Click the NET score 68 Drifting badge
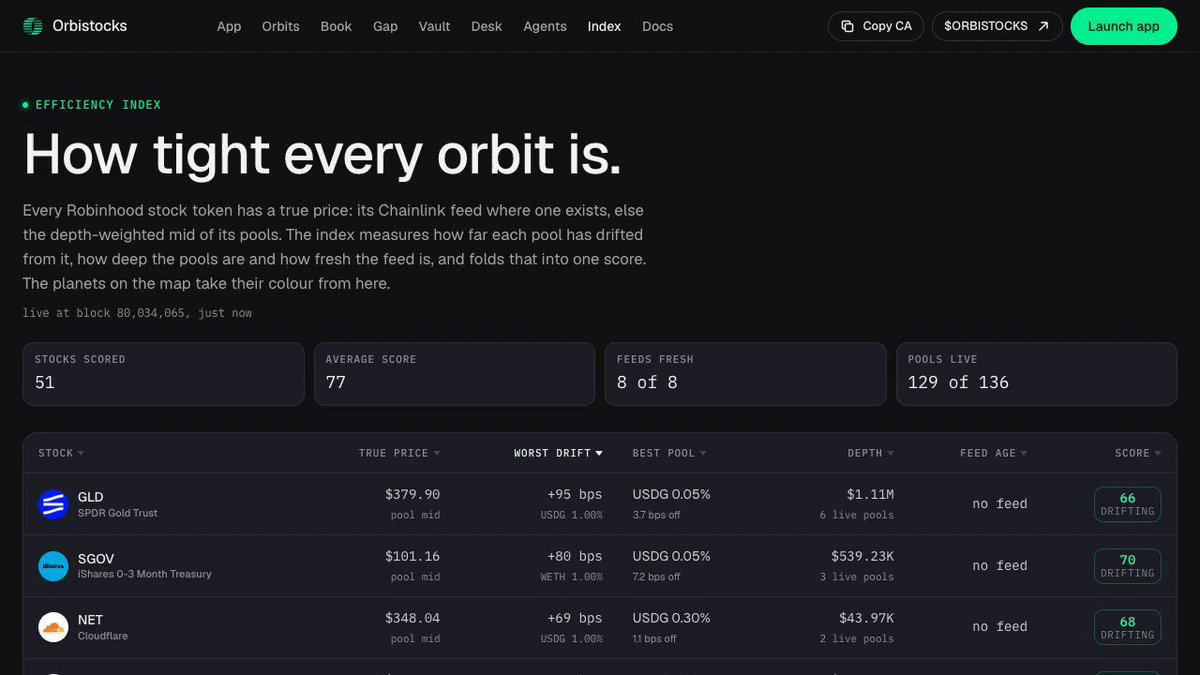 1127,627
